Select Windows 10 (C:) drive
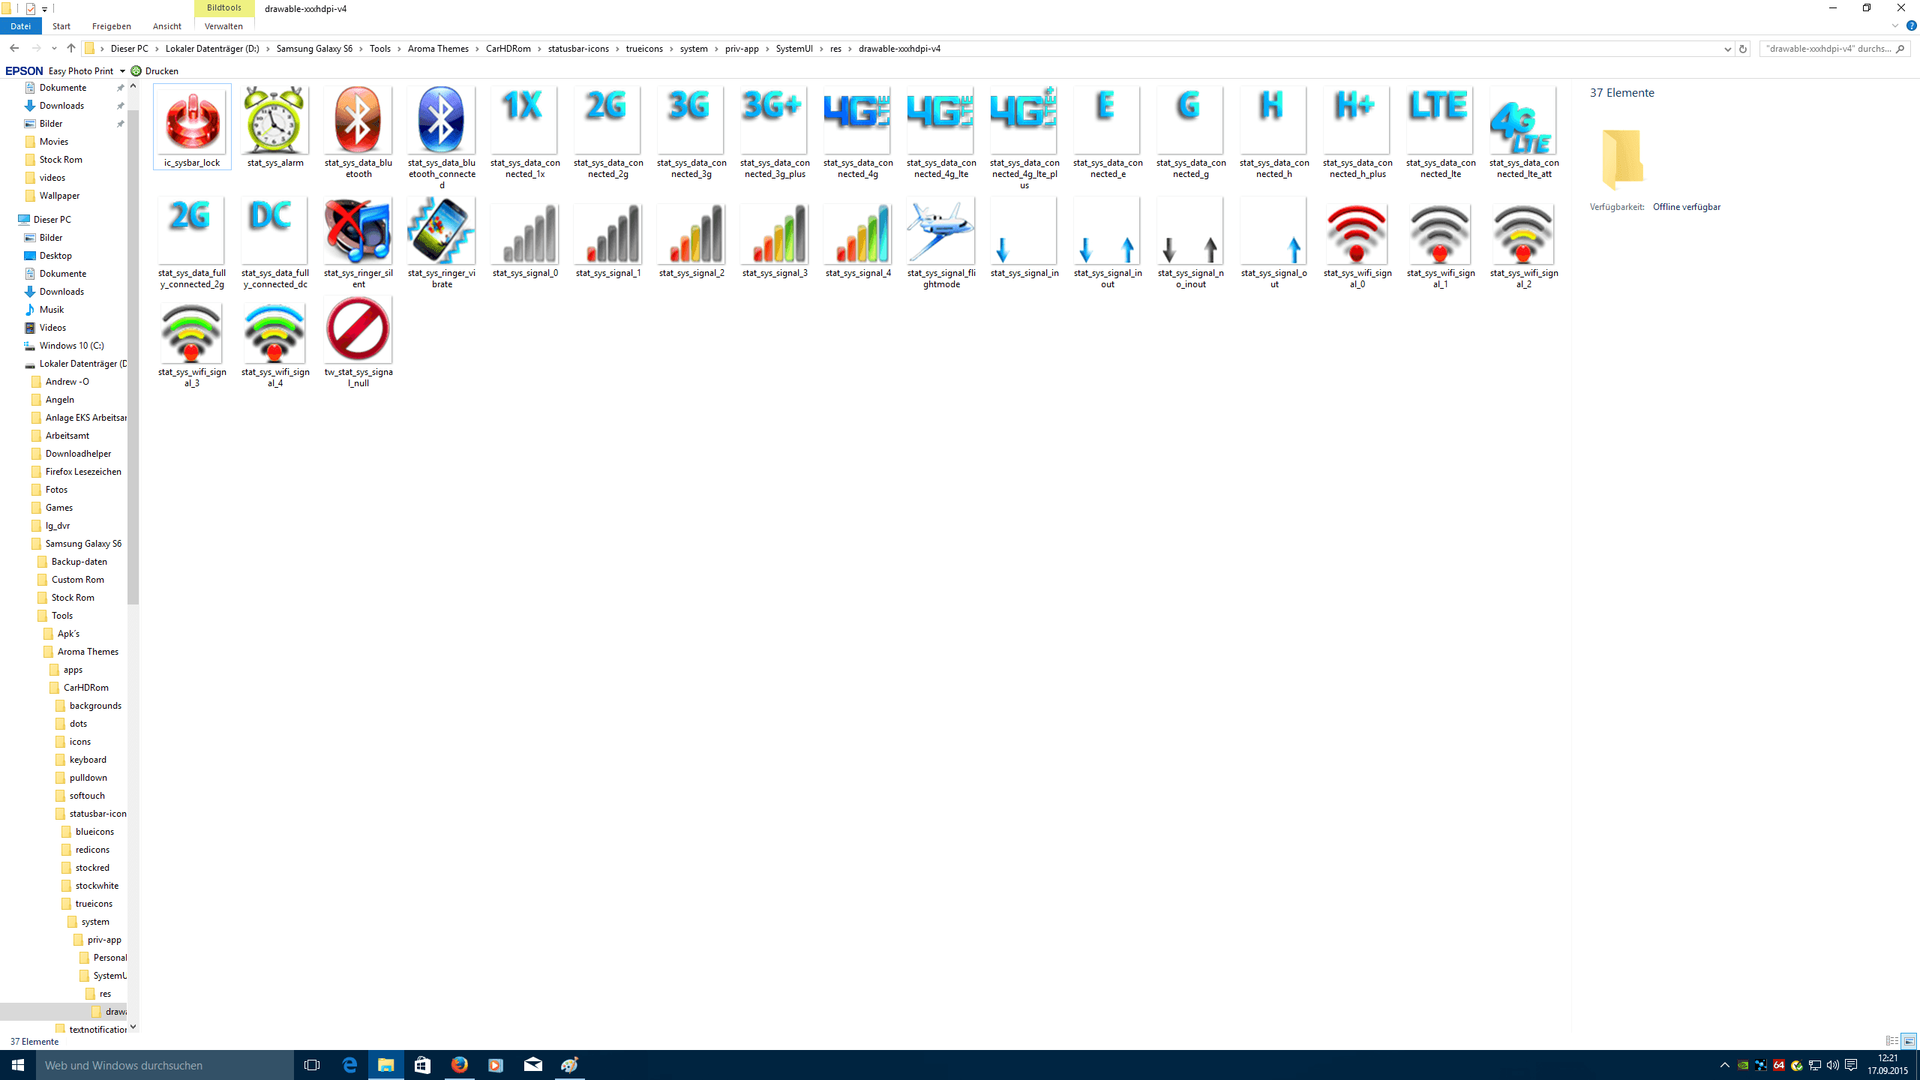1920x1080 pixels. coord(71,346)
